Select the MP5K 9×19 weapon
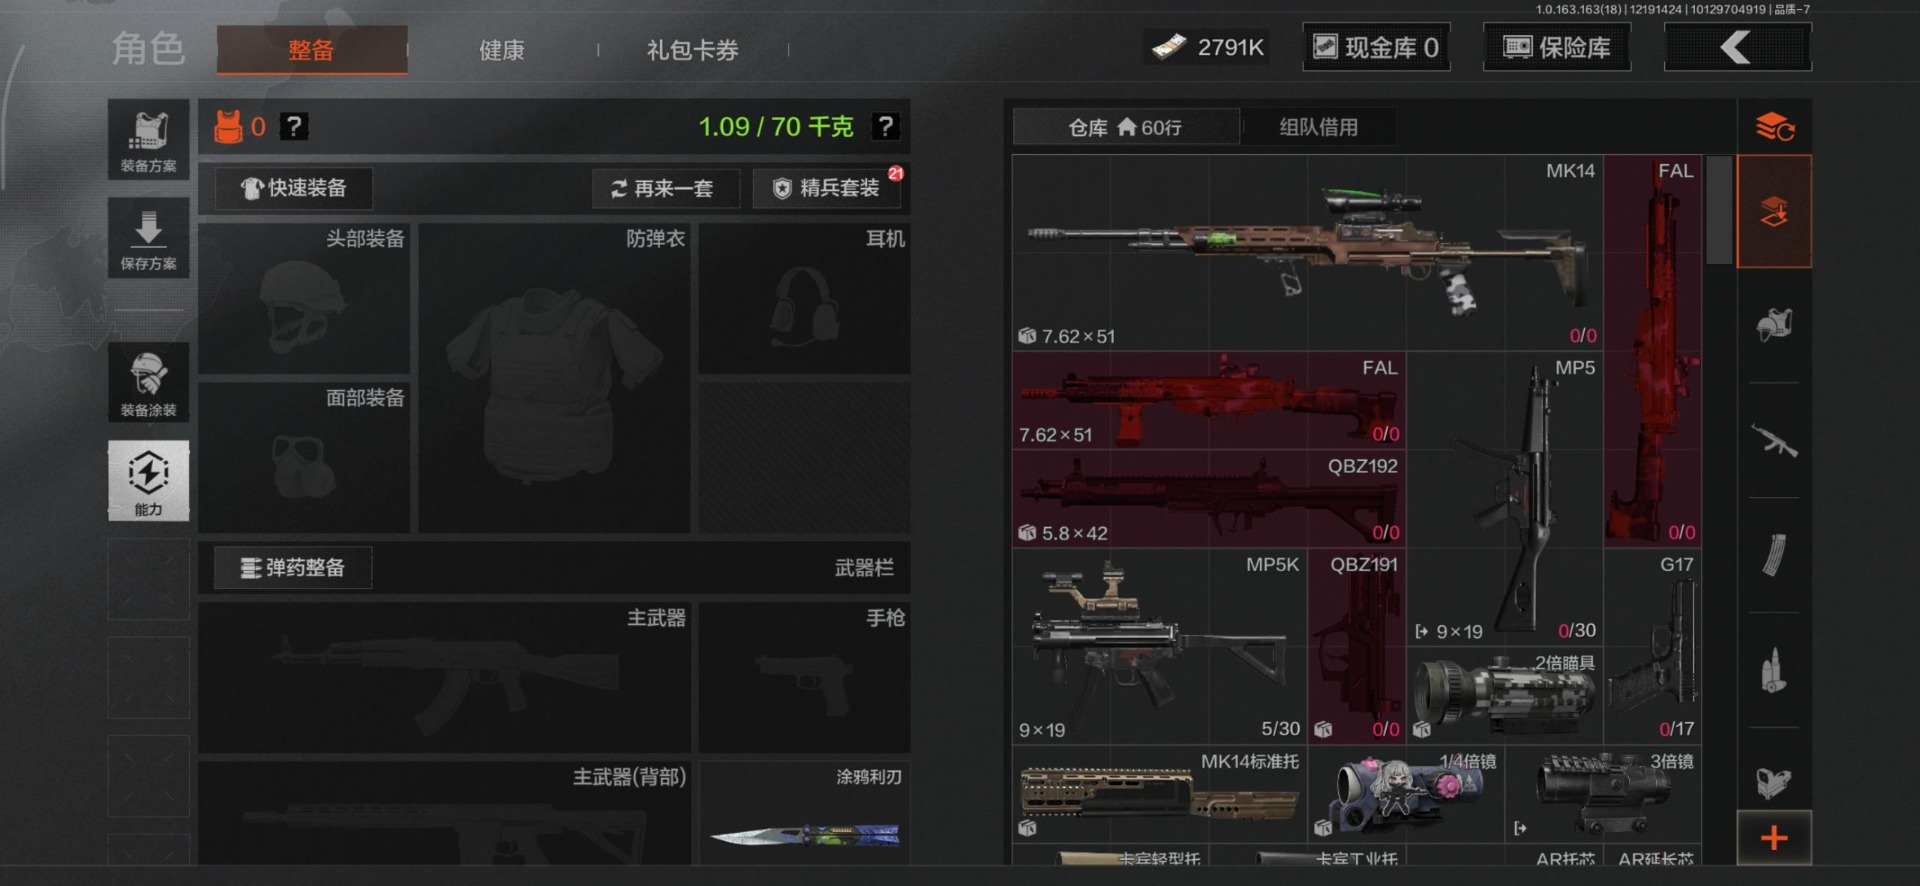Viewport: 1920px width, 886px height. click(x=1160, y=645)
